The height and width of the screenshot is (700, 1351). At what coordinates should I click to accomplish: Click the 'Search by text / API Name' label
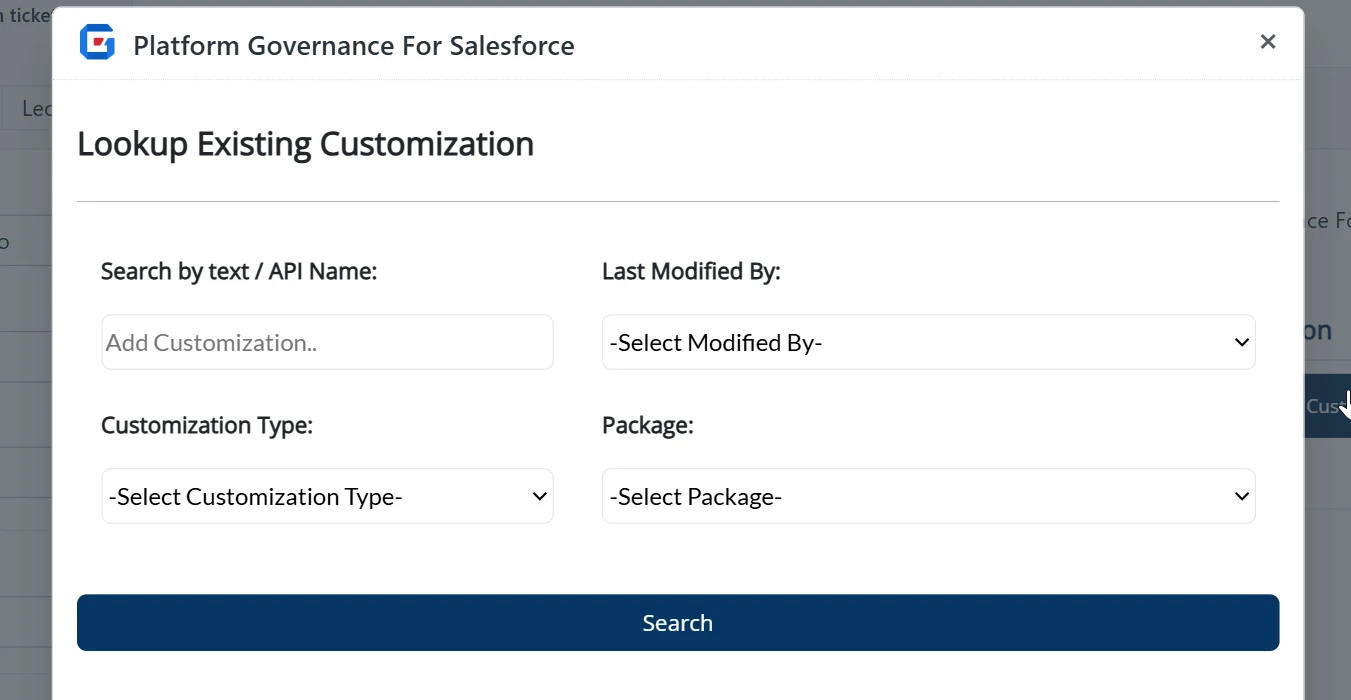239,271
